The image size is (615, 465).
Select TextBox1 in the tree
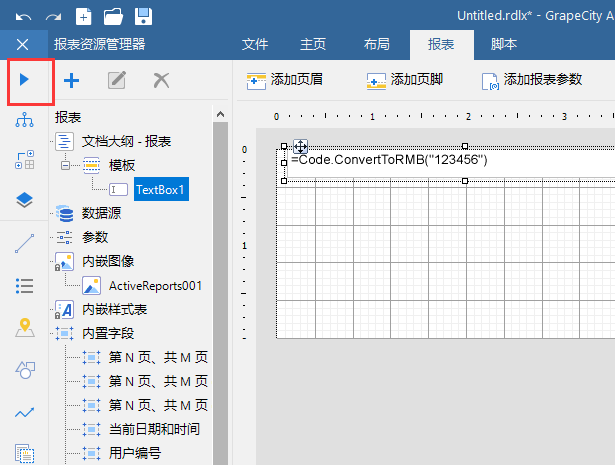161,189
